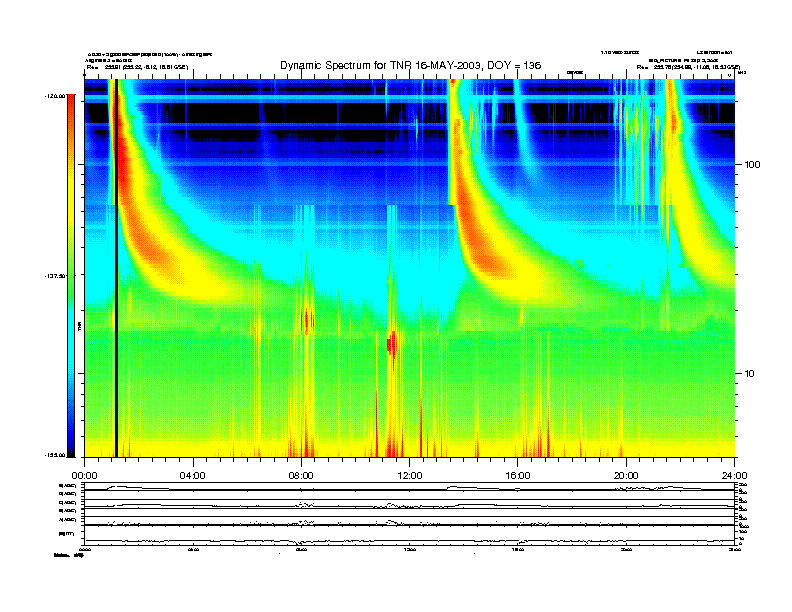792x612 pixels.
Task: Click the red top of the colorbar
Action: point(71,106)
